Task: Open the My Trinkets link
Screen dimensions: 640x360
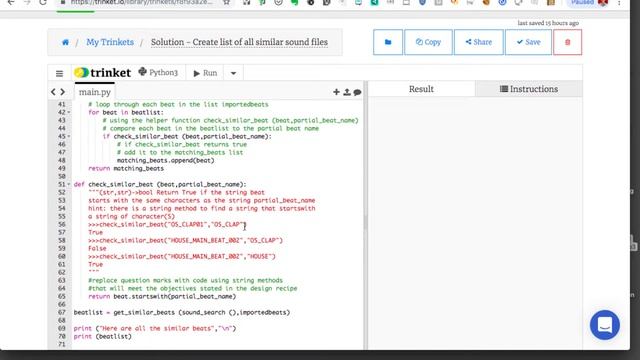Action: pyautogui.click(x=110, y=42)
